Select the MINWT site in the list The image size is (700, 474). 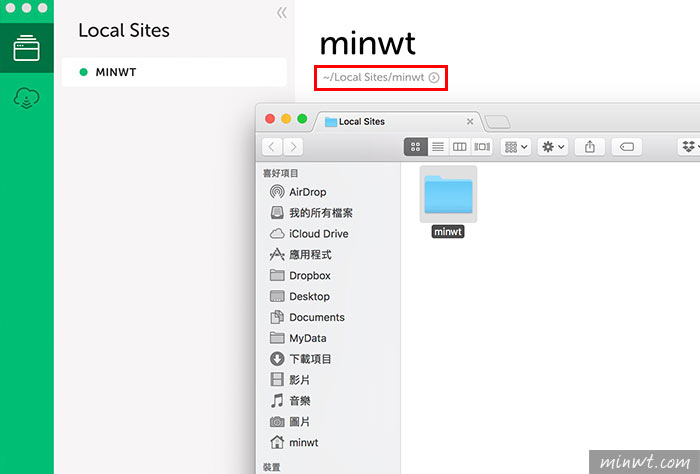pos(174,72)
